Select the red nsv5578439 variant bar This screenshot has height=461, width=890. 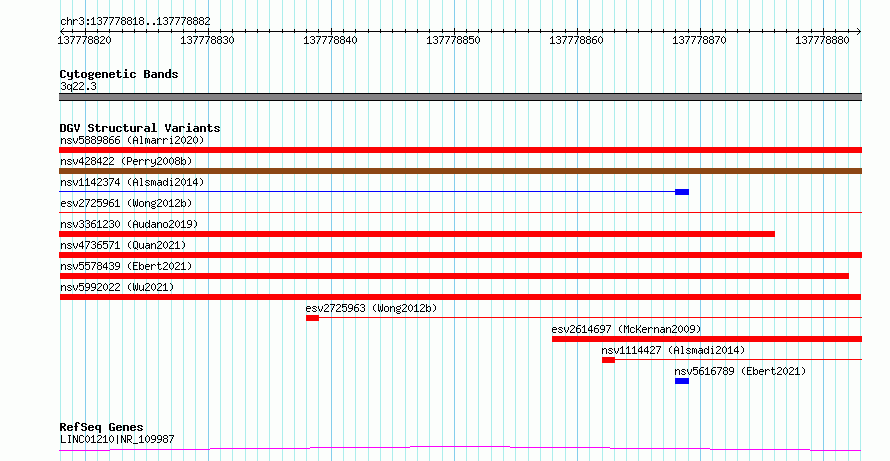pos(454,276)
